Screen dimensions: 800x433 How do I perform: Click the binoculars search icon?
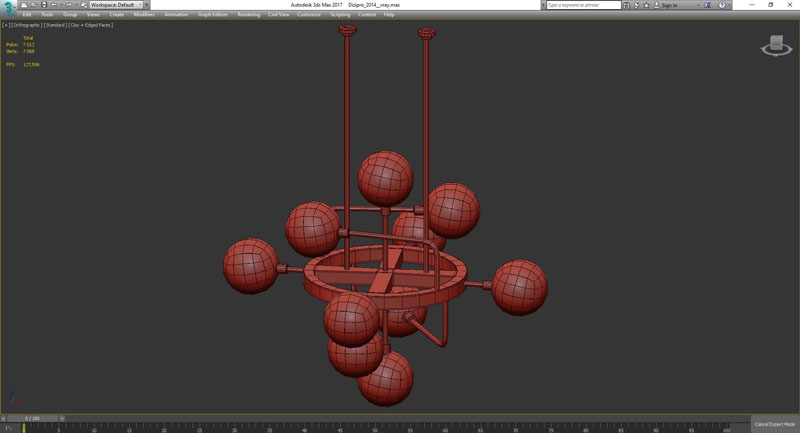(x=627, y=5)
